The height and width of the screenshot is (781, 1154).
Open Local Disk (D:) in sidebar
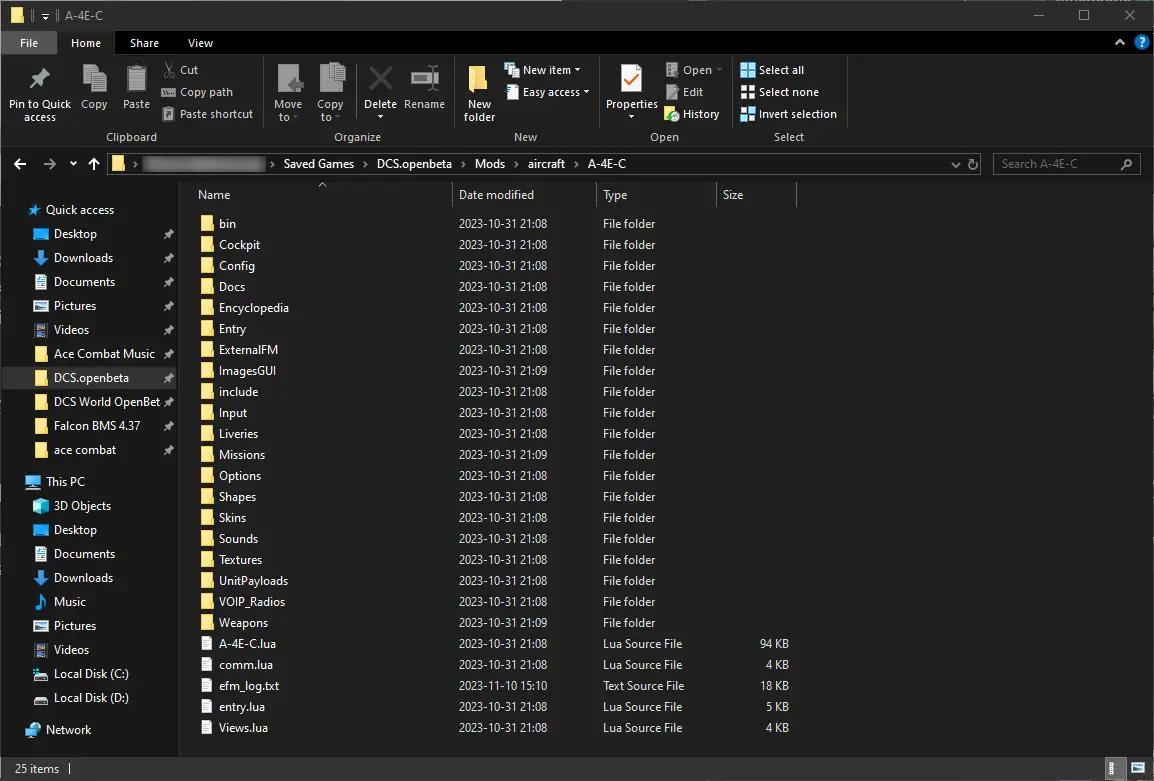pyautogui.click(x=91, y=699)
